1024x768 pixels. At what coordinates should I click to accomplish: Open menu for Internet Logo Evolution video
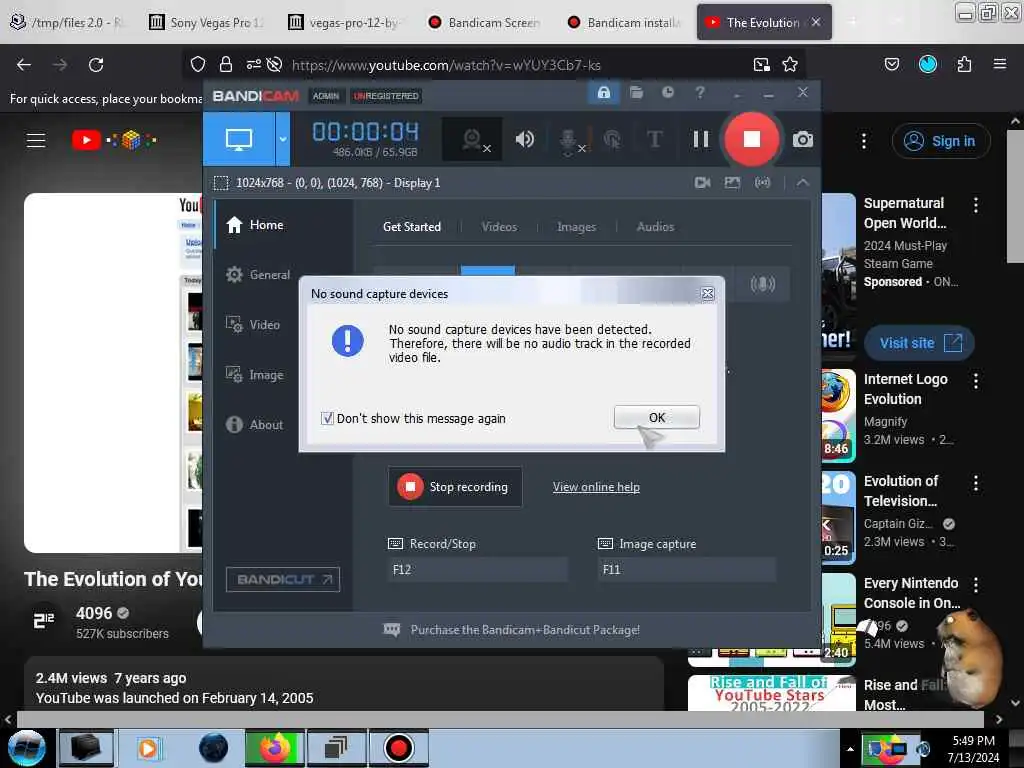(x=976, y=381)
